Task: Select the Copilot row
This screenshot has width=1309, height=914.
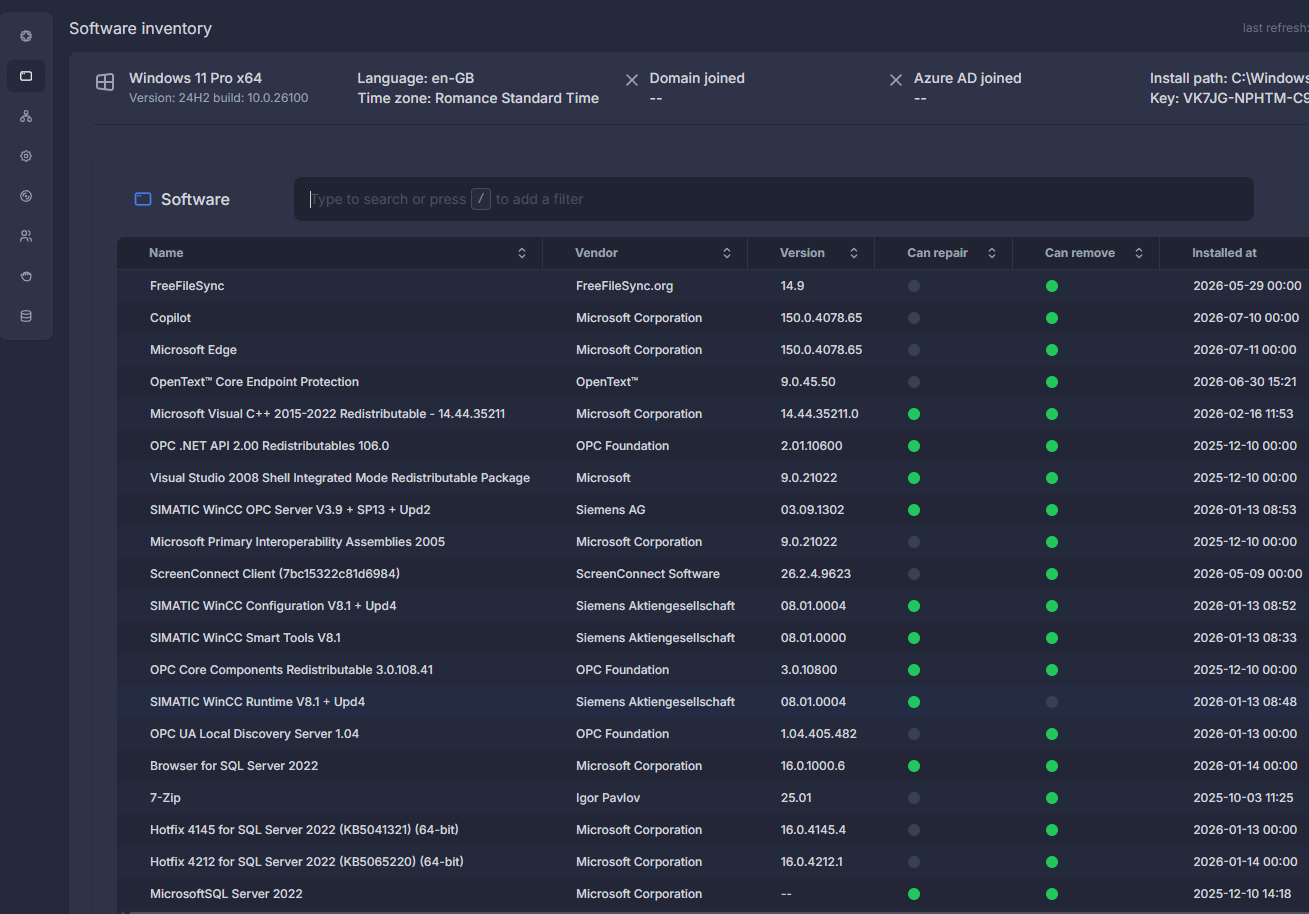Action: click(x=713, y=318)
